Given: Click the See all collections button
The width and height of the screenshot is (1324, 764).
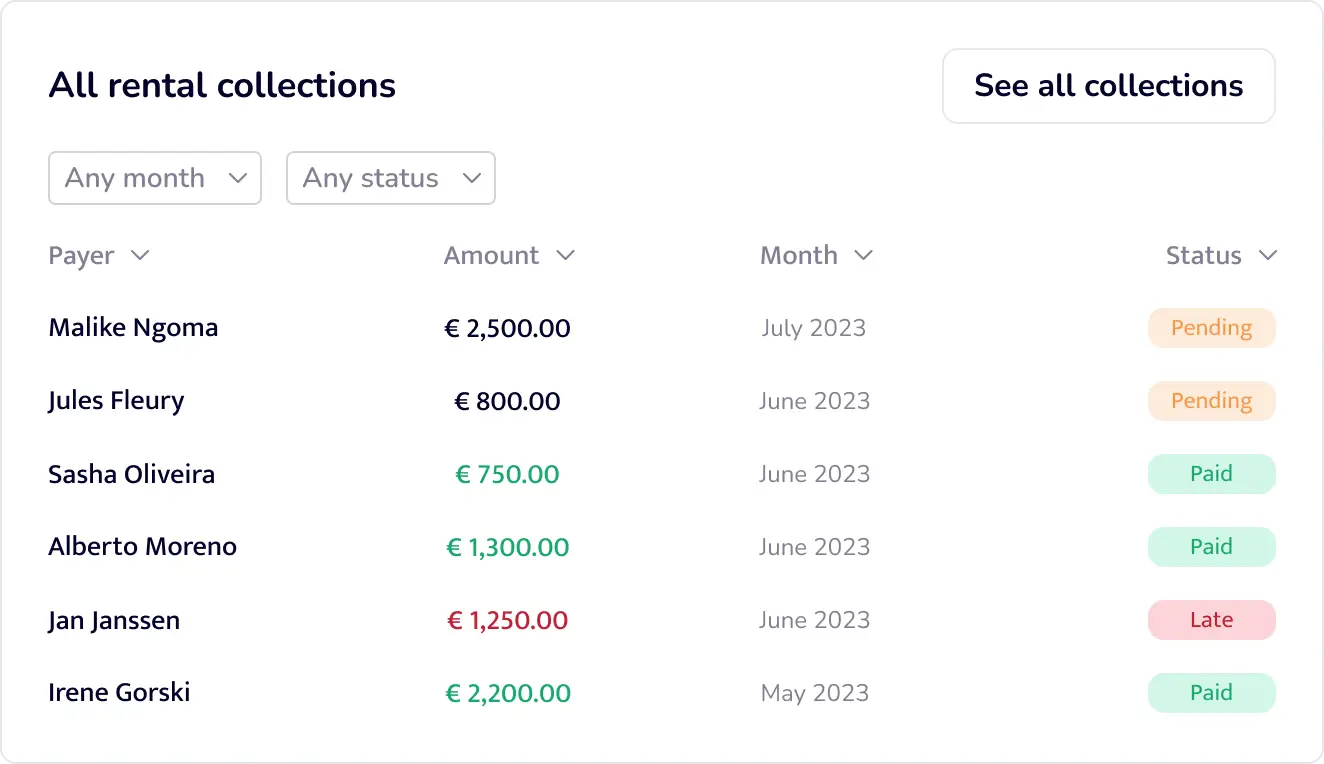Looking at the screenshot, I should 1108,86.
